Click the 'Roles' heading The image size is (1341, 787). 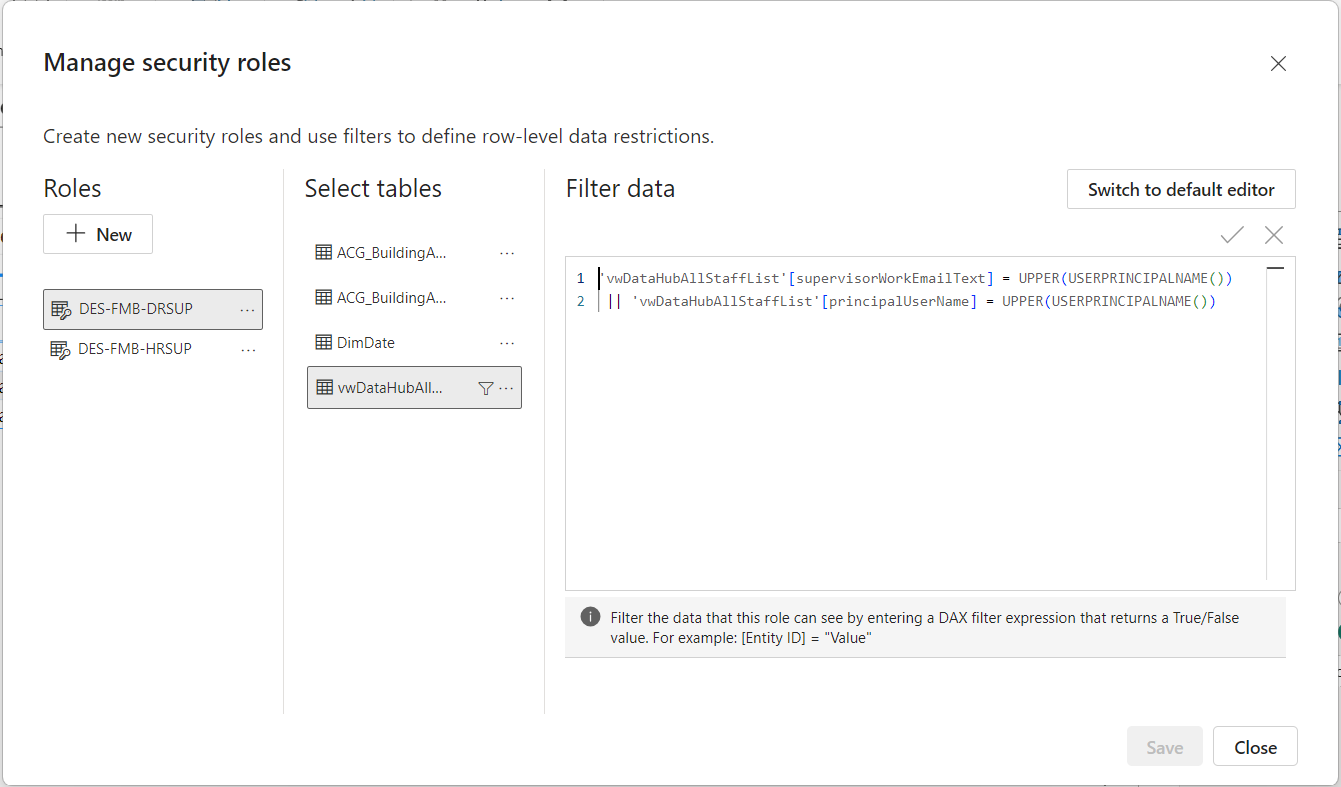(x=72, y=188)
